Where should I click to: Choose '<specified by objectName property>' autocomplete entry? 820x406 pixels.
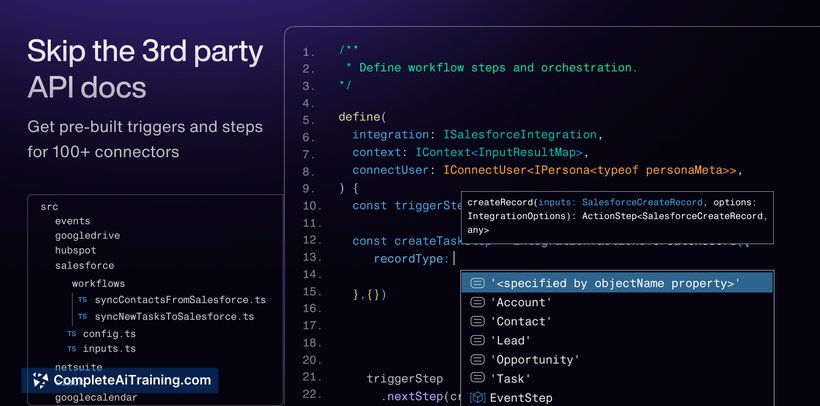pos(617,283)
